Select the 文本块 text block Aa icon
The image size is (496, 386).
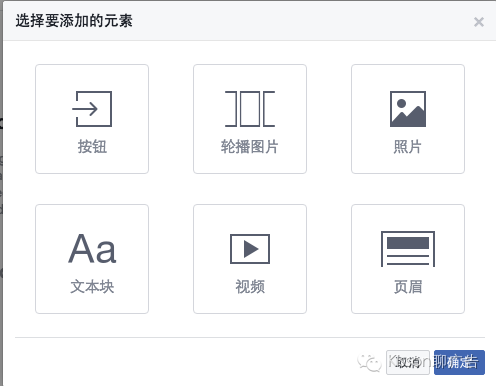pos(92,248)
